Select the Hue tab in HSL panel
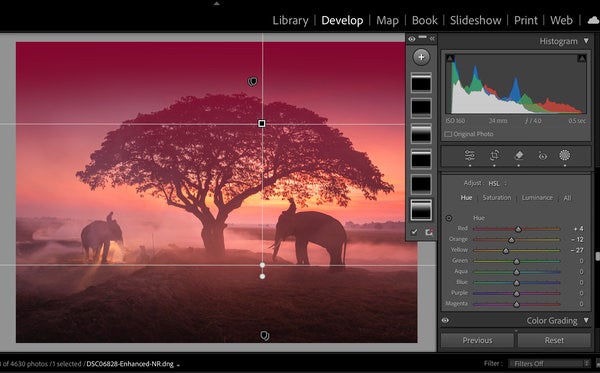The height and width of the screenshot is (373, 600). (466, 198)
